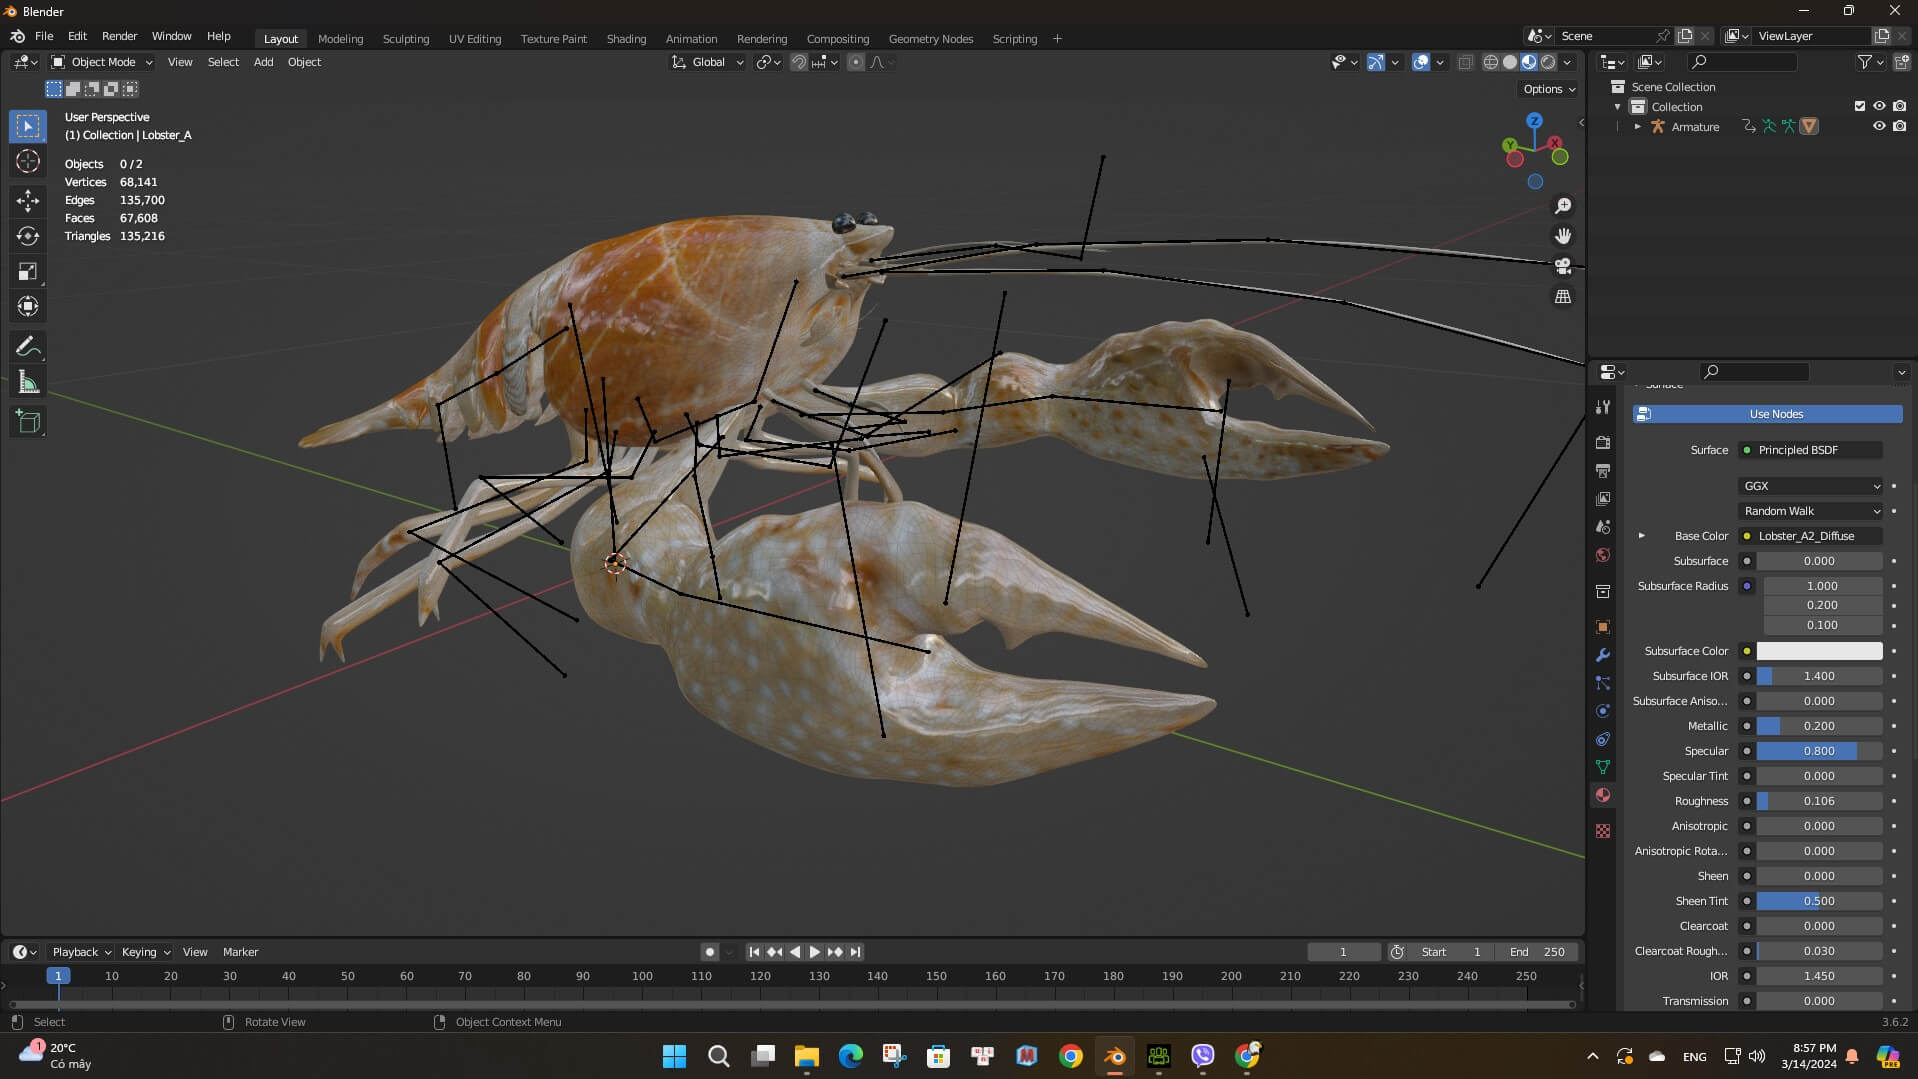Select the Select Box tool
The height and width of the screenshot is (1079, 1918).
click(x=28, y=126)
